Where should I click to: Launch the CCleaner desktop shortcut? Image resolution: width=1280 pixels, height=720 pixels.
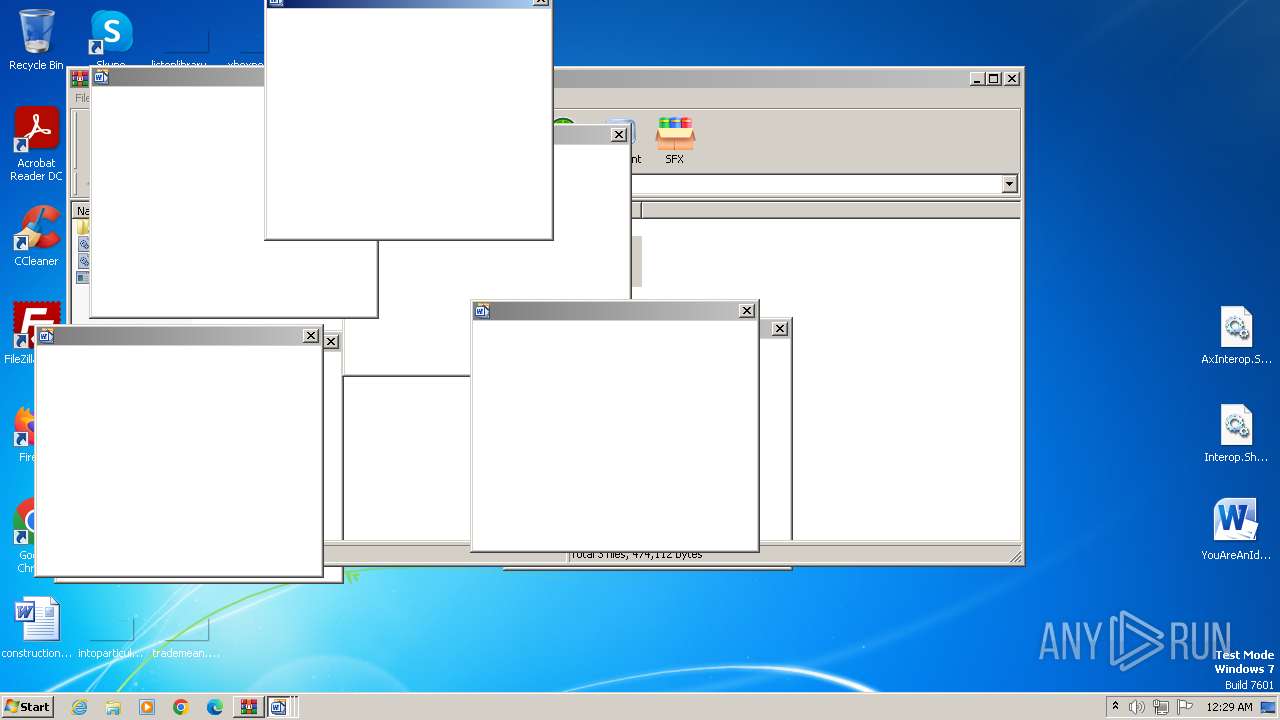[36, 236]
